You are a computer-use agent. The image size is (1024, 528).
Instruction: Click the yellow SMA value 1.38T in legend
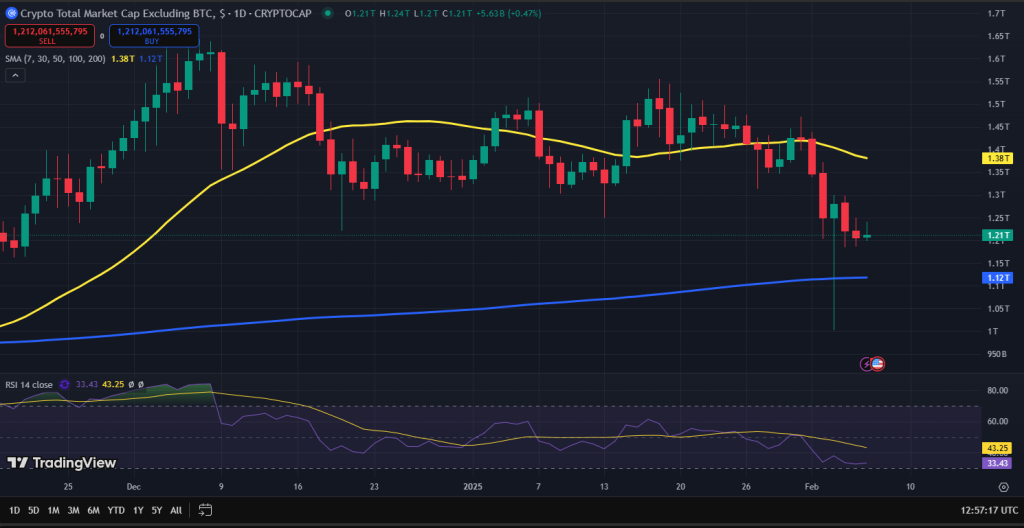123,58
